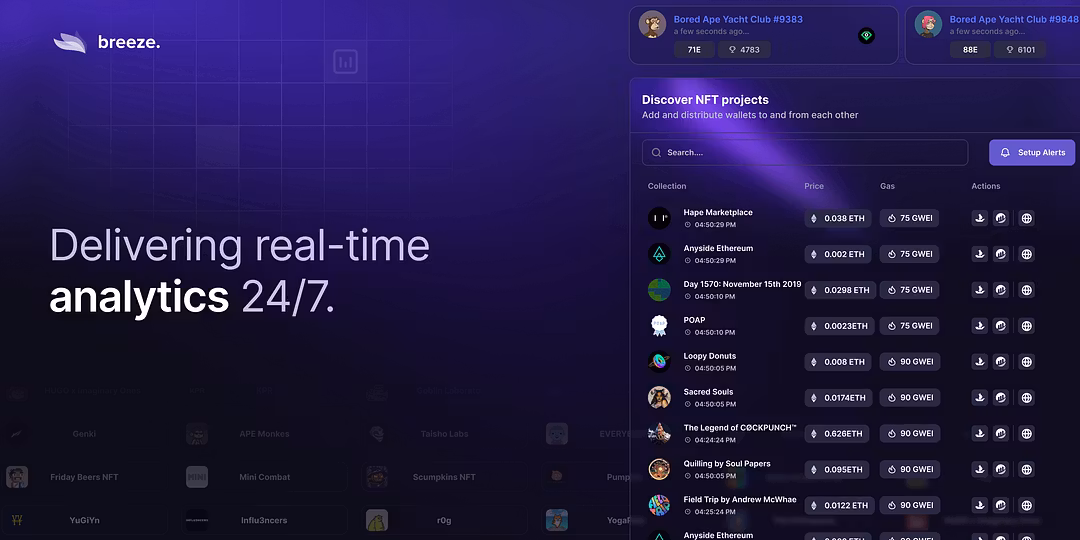Open the Influ3ncers collection card
The height and width of the screenshot is (540, 1080).
264,520
